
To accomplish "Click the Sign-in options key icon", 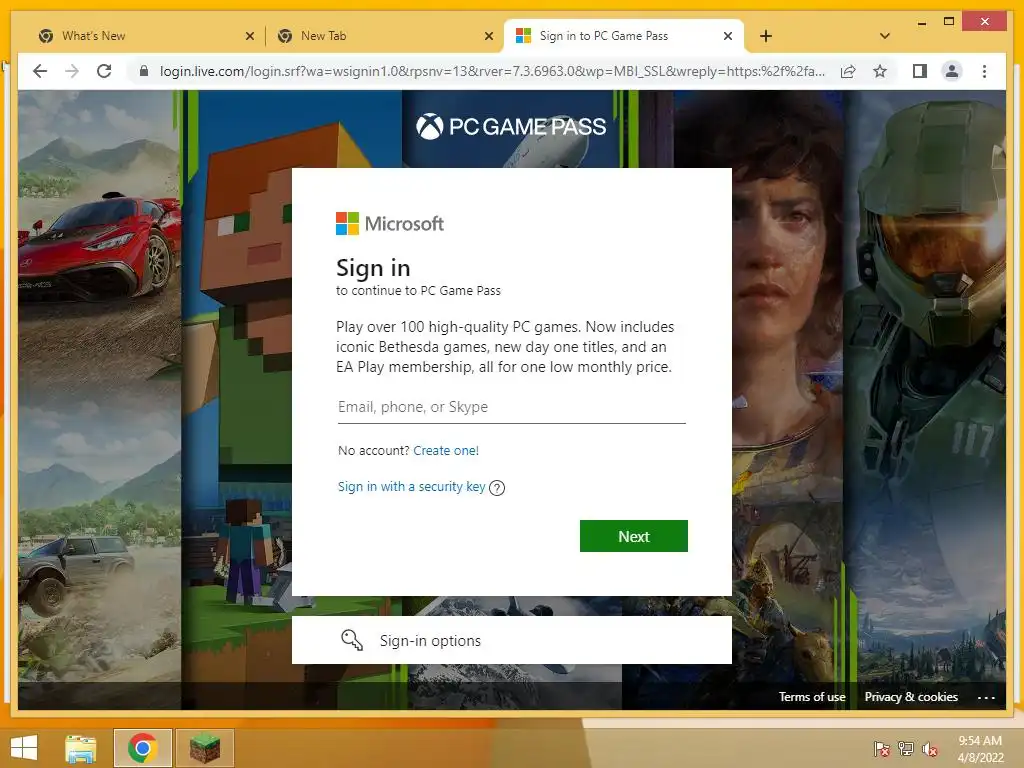I will [352, 640].
